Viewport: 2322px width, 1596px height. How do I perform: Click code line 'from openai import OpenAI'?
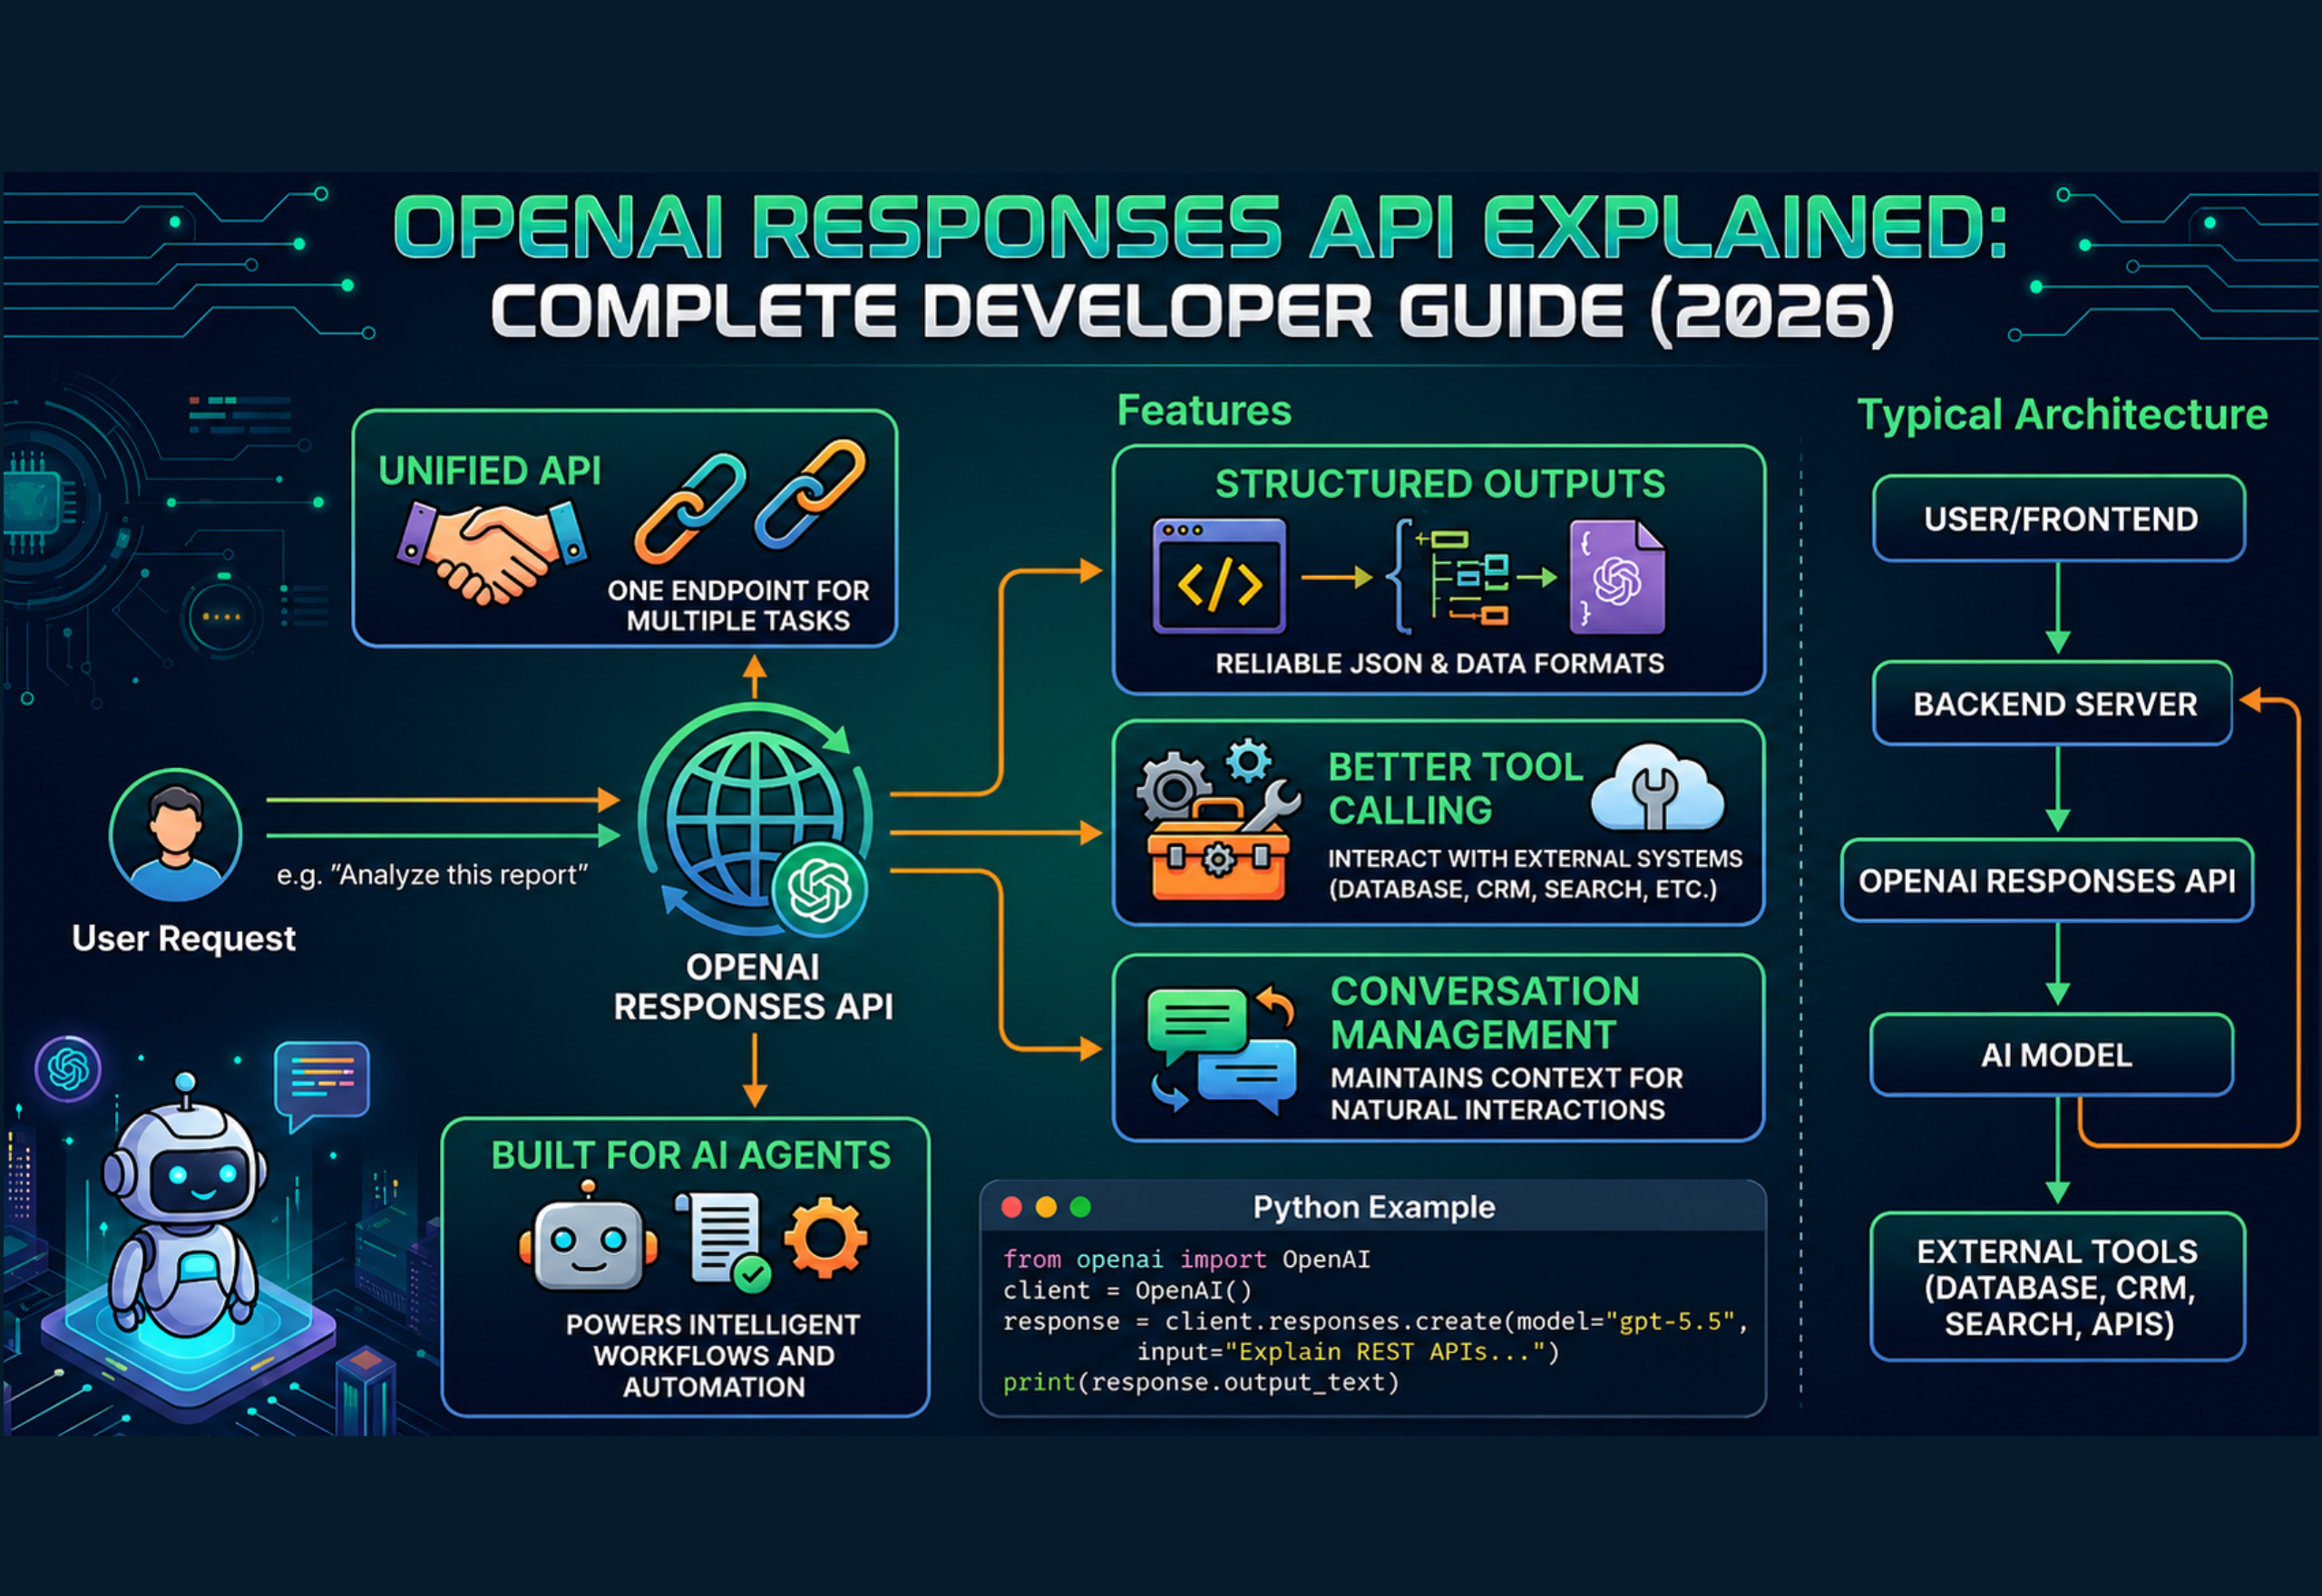pos(1186,1259)
